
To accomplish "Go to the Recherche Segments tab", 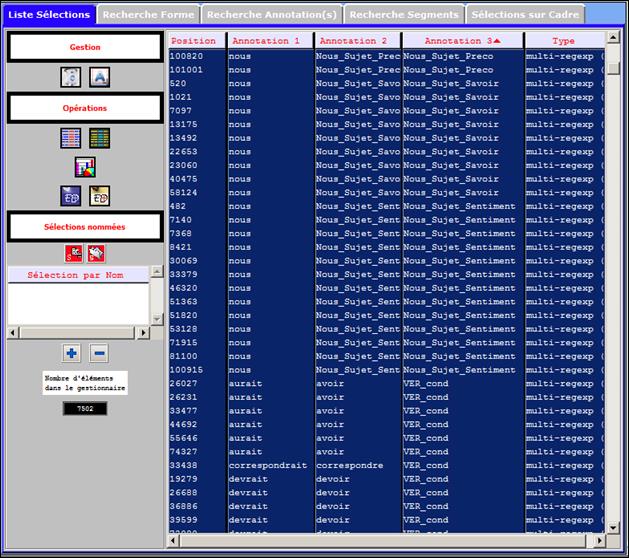I will tap(404, 15).
